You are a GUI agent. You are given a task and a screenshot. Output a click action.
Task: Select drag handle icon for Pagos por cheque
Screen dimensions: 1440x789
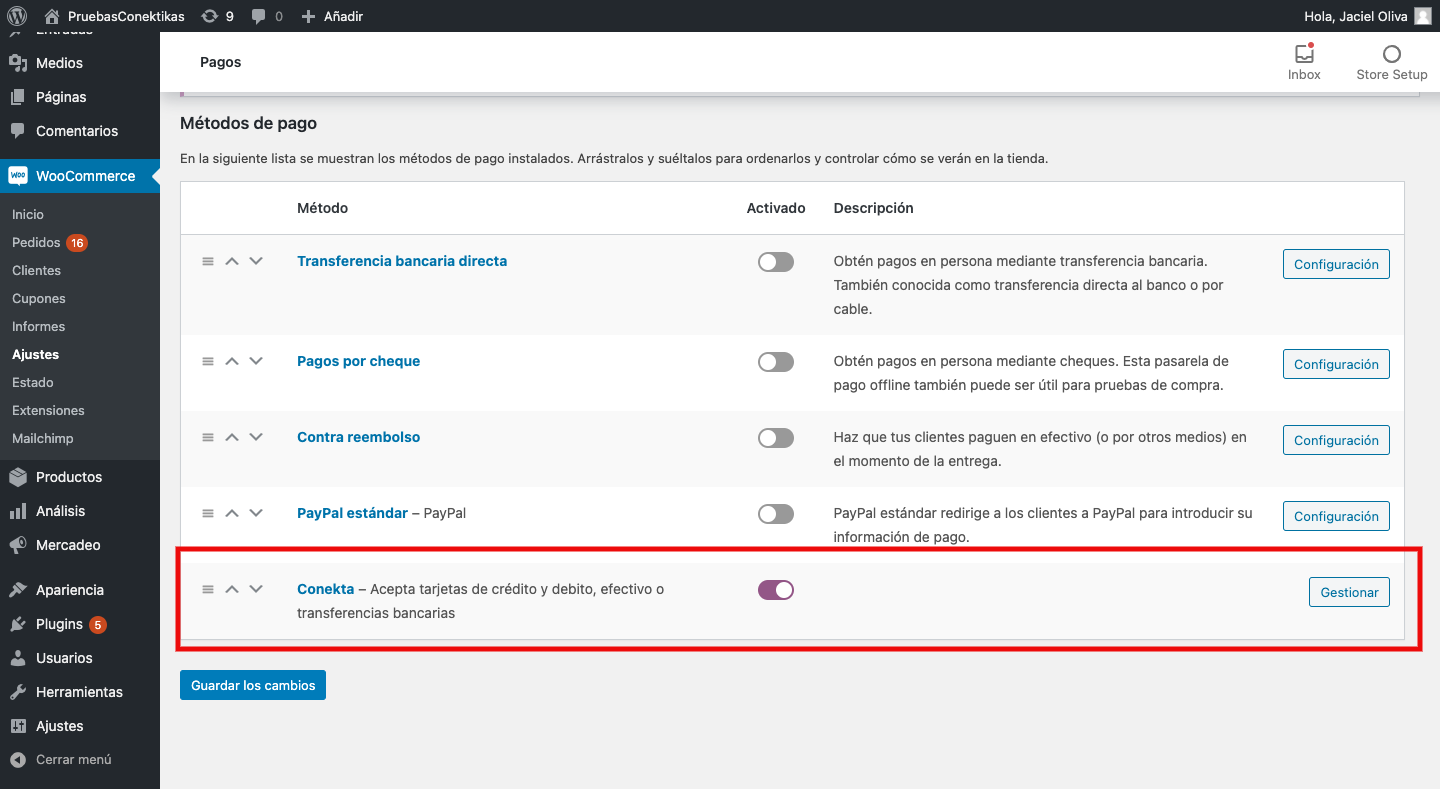point(208,361)
